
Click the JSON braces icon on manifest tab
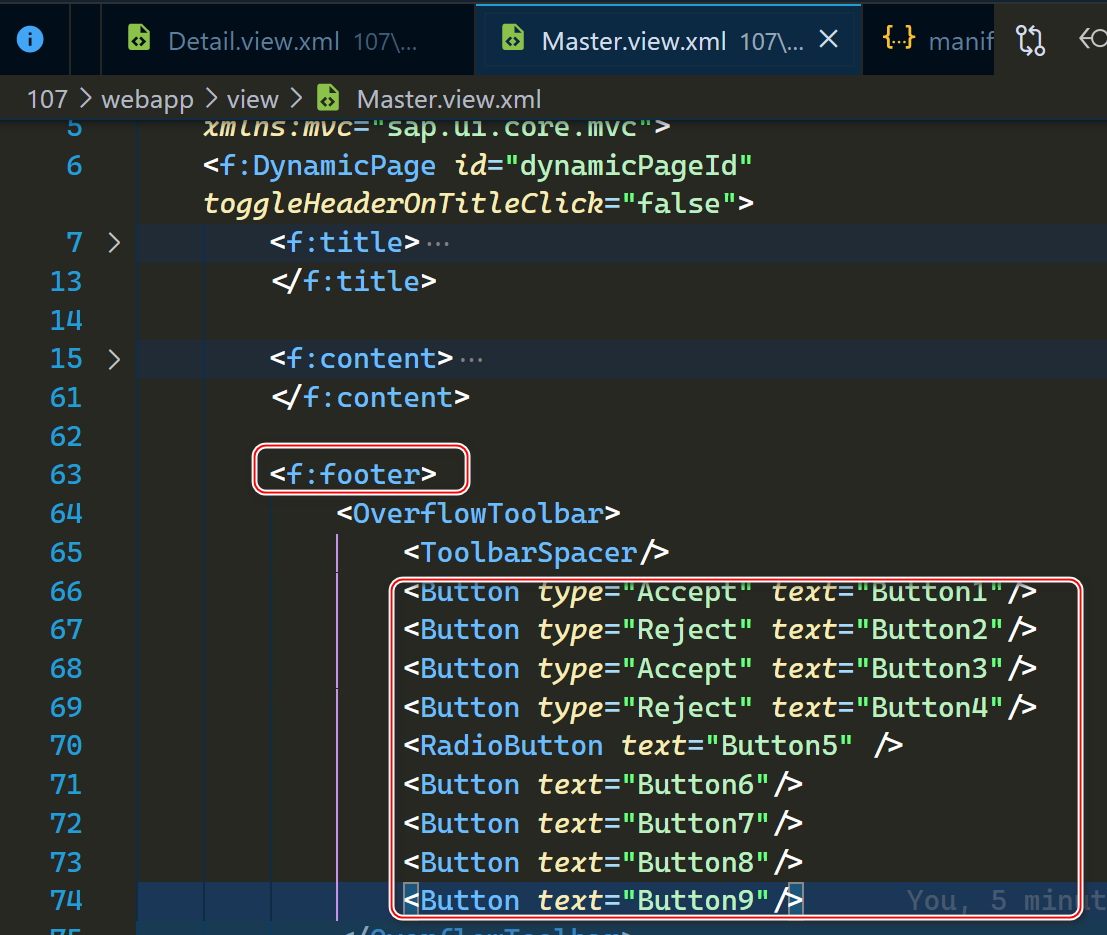coord(899,39)
